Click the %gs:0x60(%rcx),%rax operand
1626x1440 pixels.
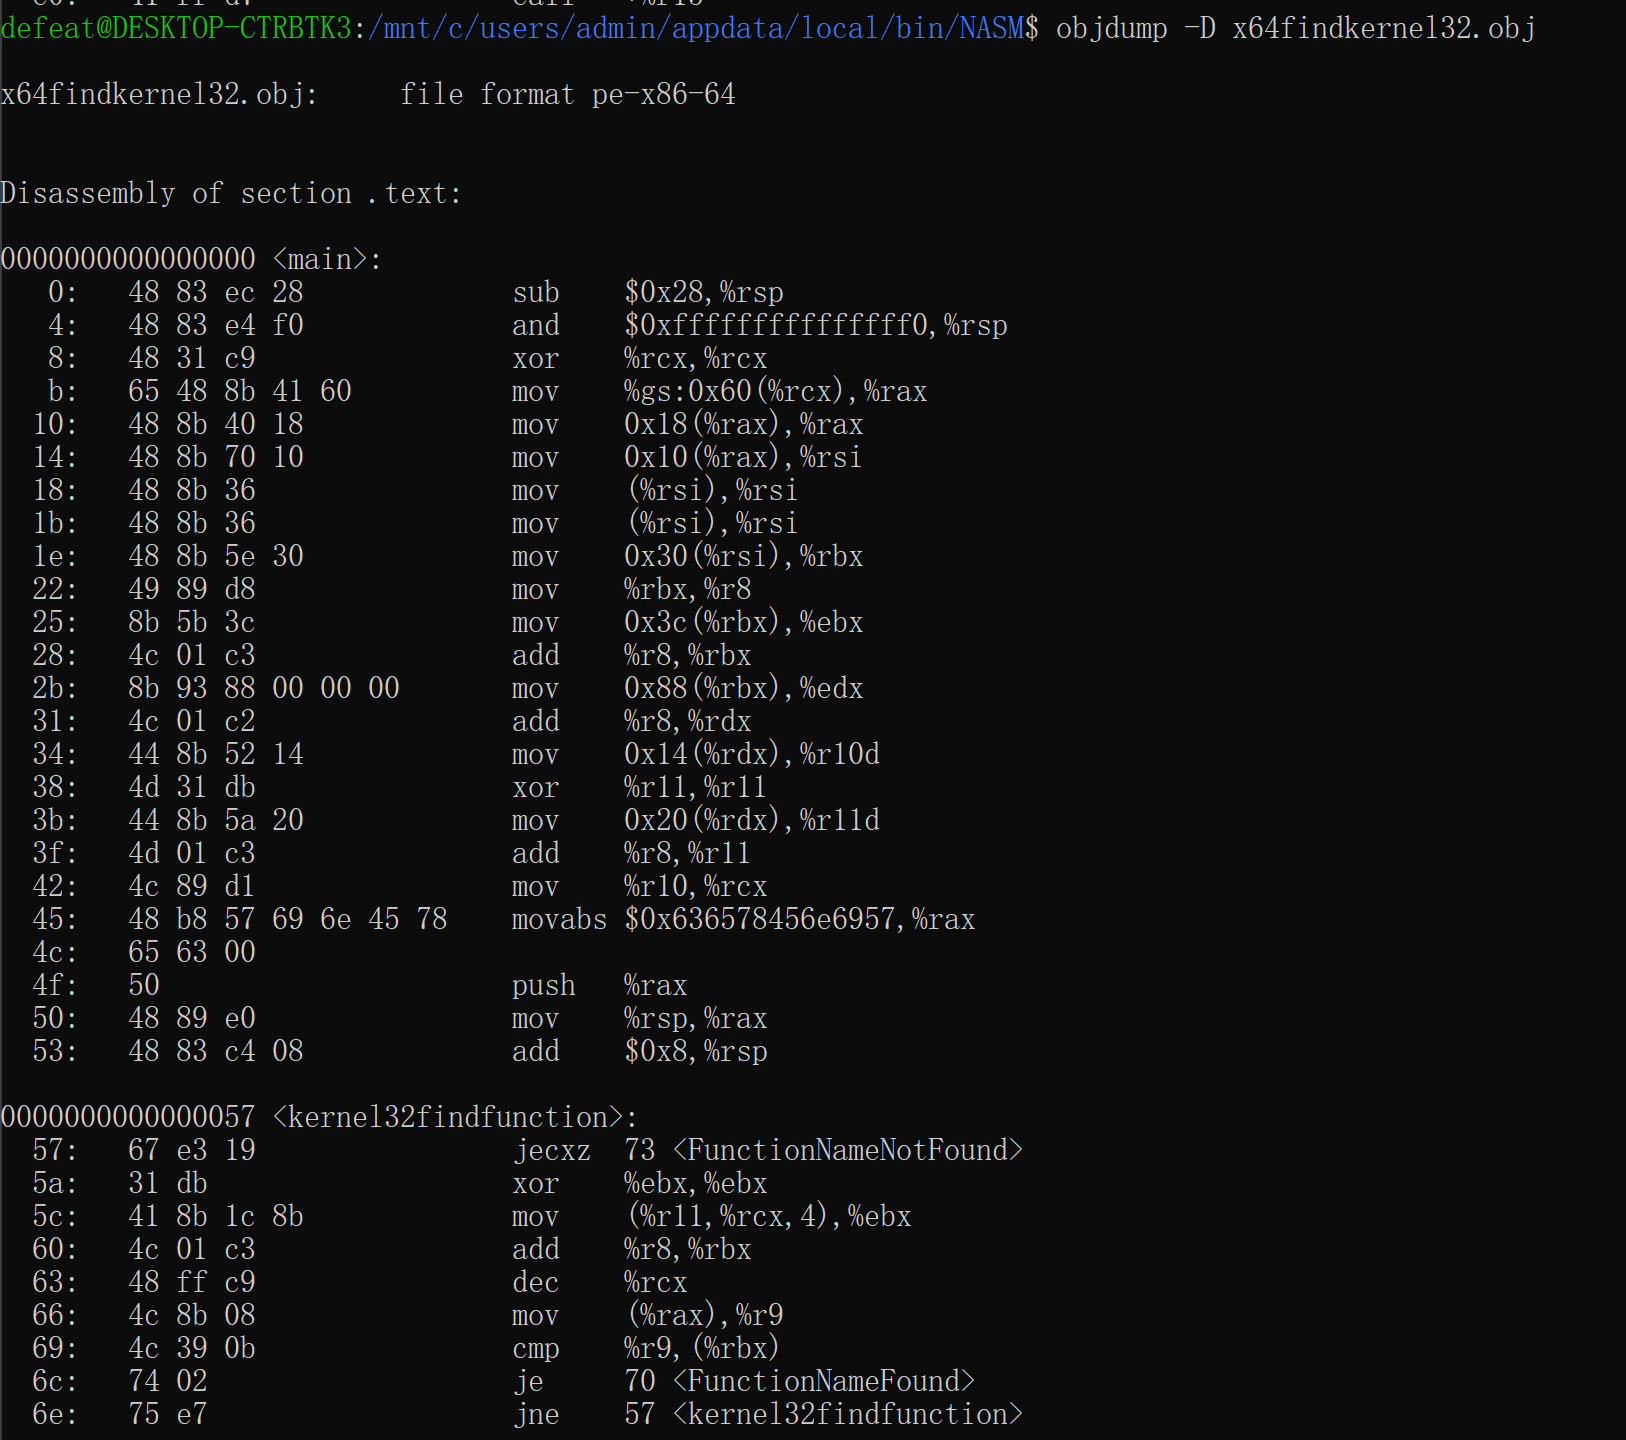(x=775, y=392)
